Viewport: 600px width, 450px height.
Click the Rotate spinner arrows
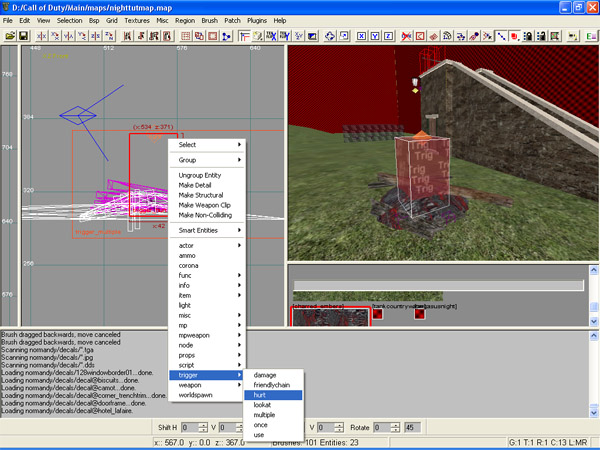(396, 427)
